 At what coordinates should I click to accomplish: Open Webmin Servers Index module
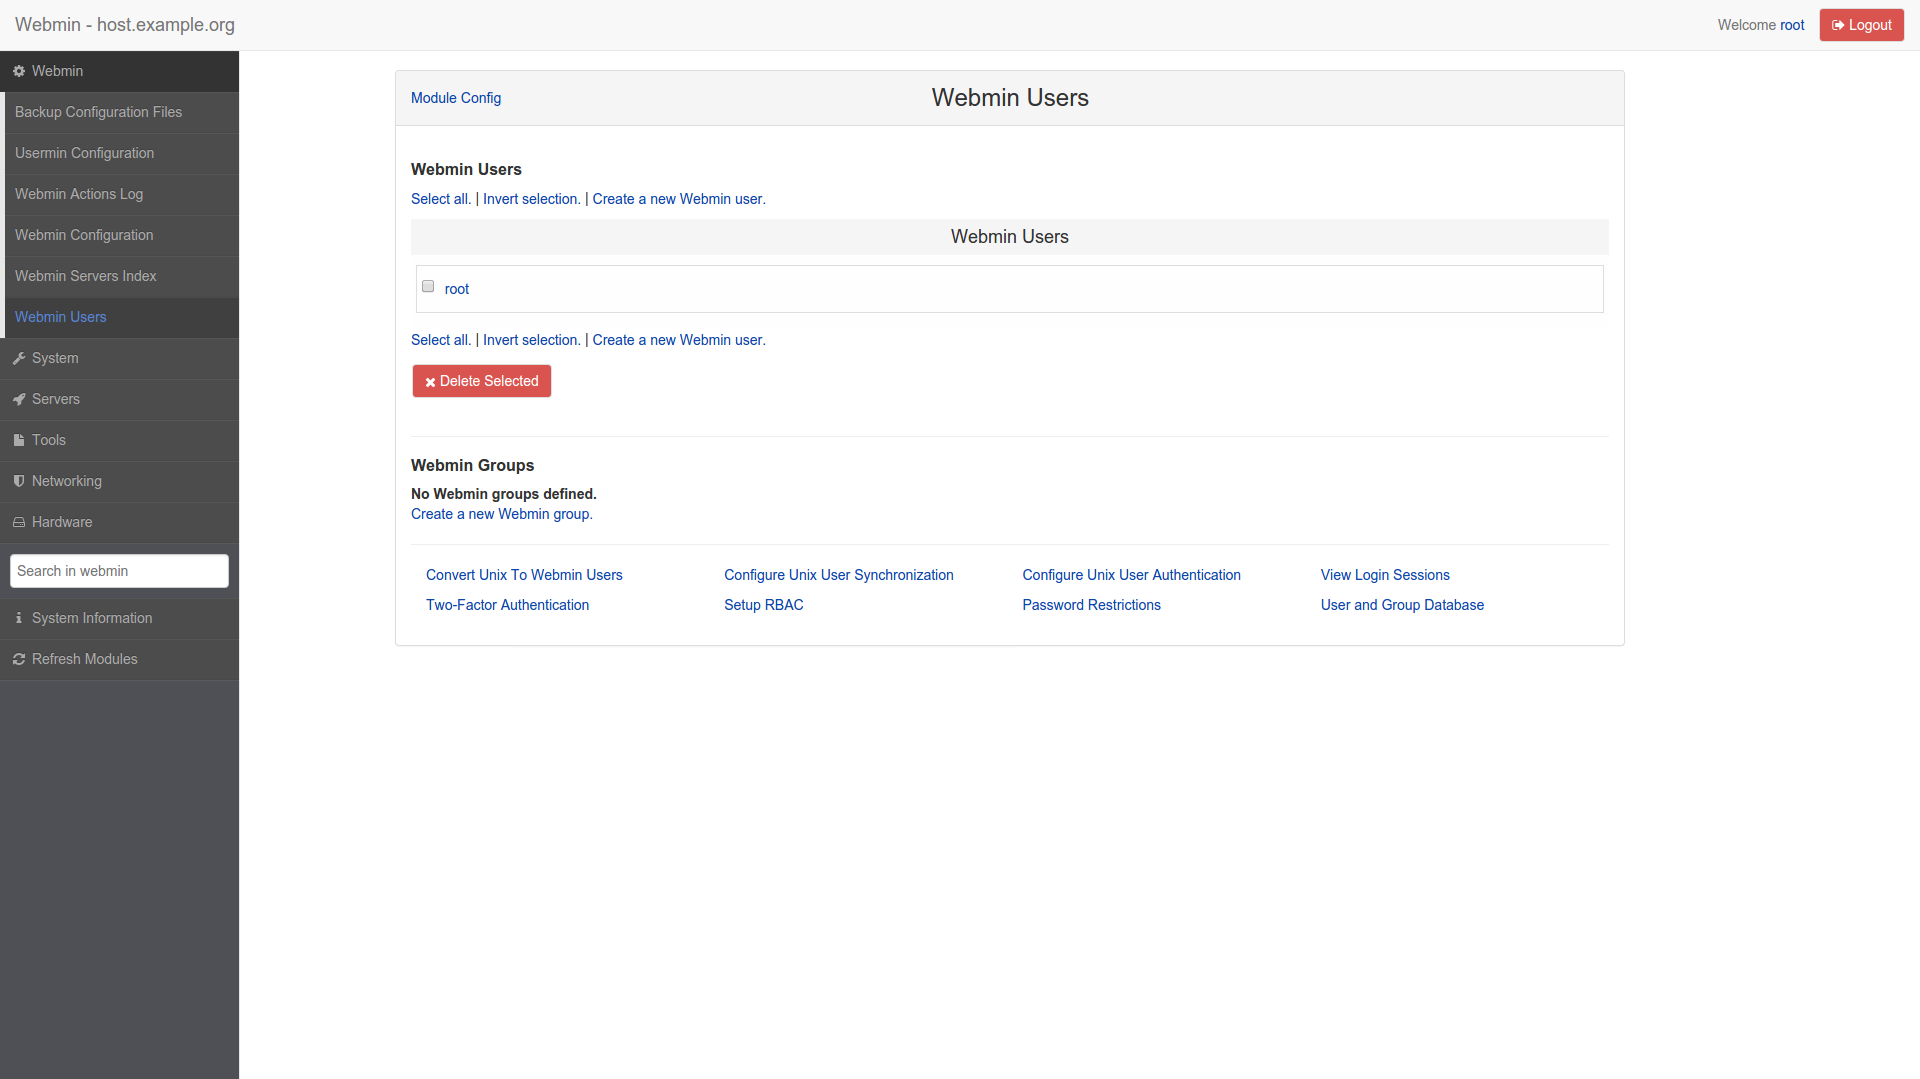122,276
